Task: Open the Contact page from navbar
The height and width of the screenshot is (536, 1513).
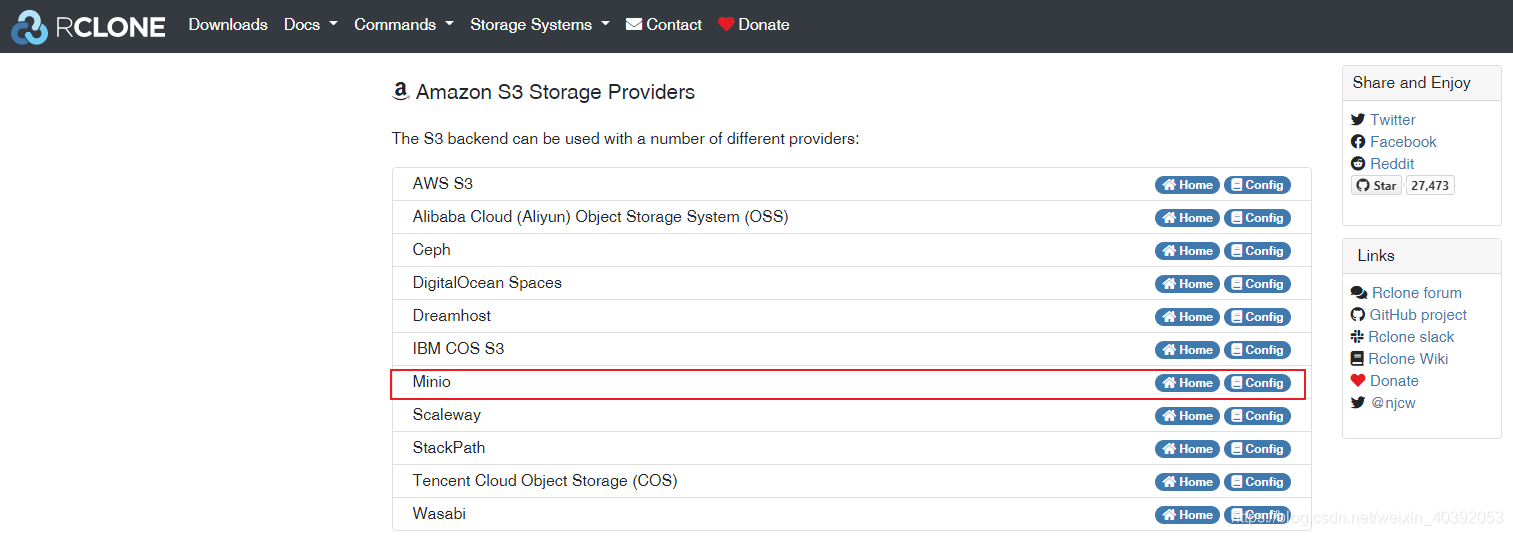Action: 664,25
